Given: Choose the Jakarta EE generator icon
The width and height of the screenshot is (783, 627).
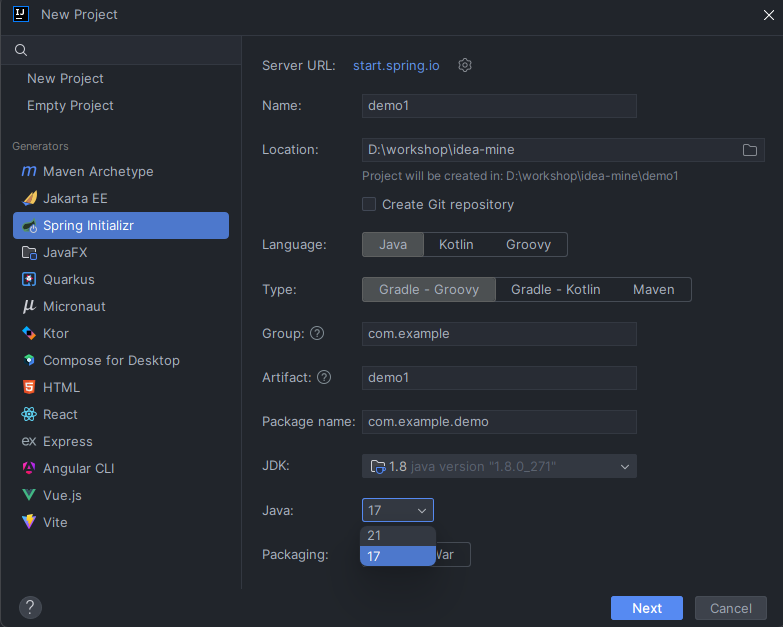Looking at the screenshot, I should coord(30,199).
